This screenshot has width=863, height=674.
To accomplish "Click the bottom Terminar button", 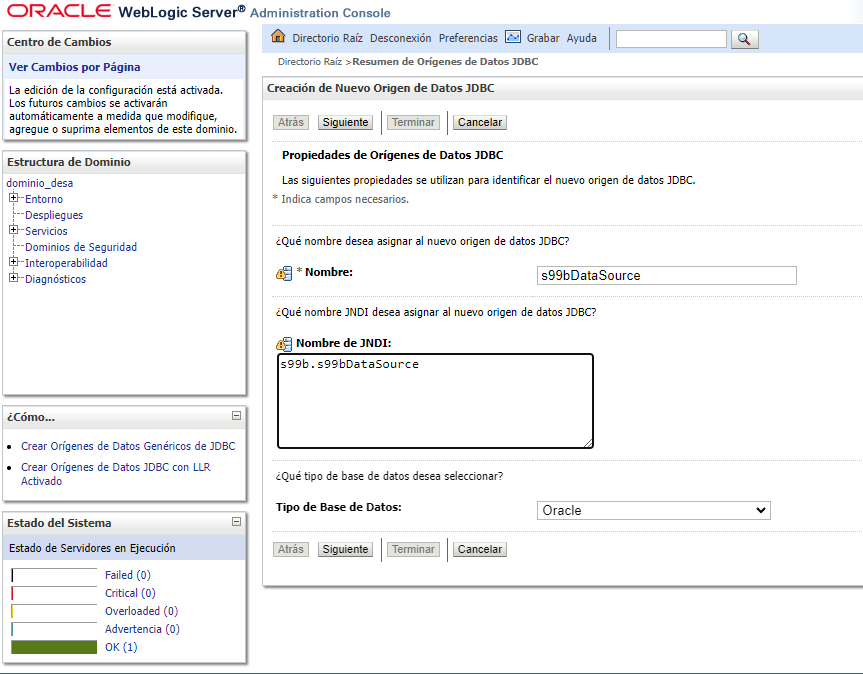I will (x=413, y=549).
